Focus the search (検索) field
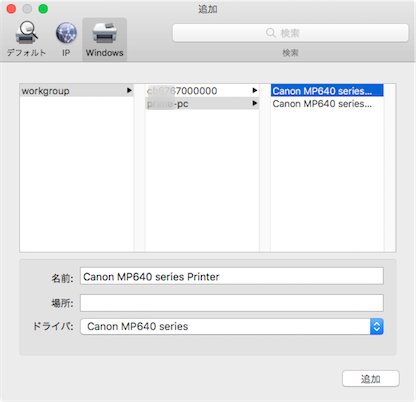 pyautogui.click(x=290, y=33)
